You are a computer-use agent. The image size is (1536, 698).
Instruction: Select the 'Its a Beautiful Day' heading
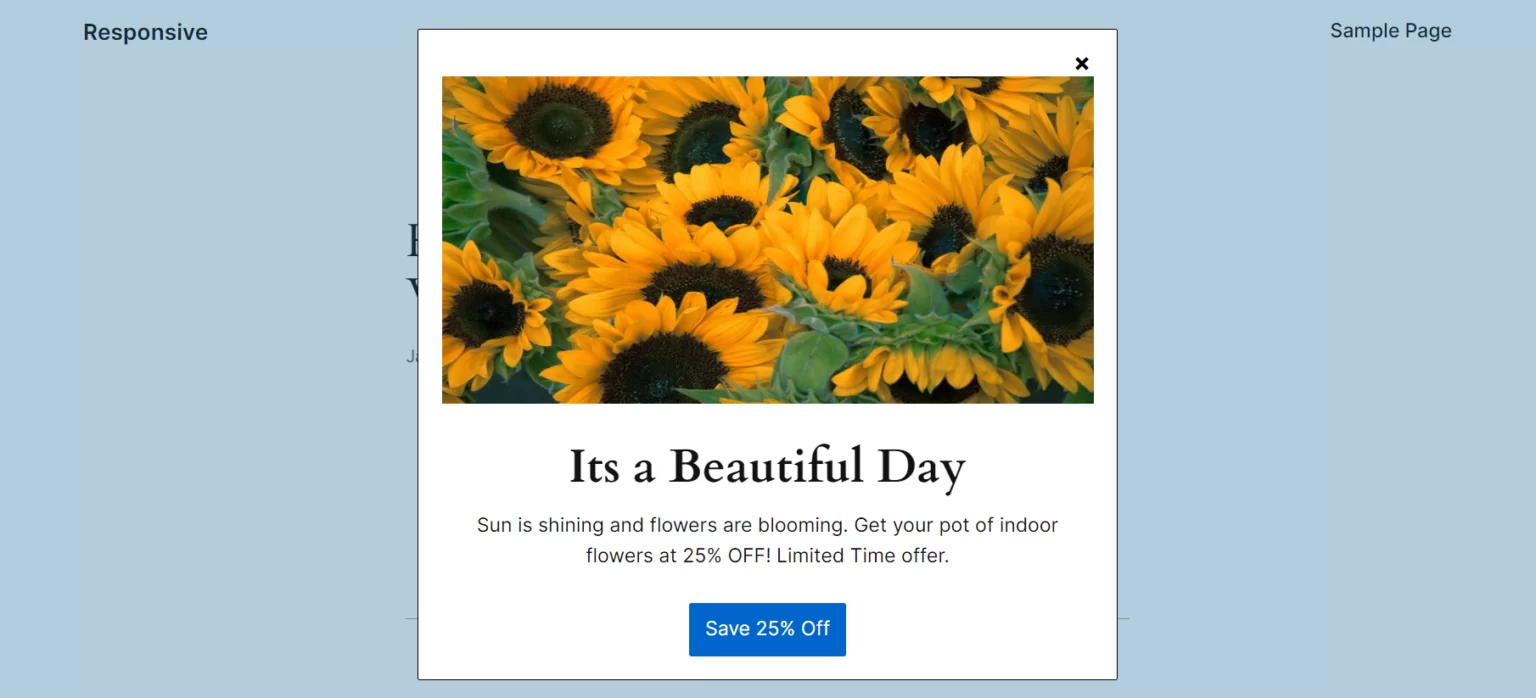pos(767,466)
